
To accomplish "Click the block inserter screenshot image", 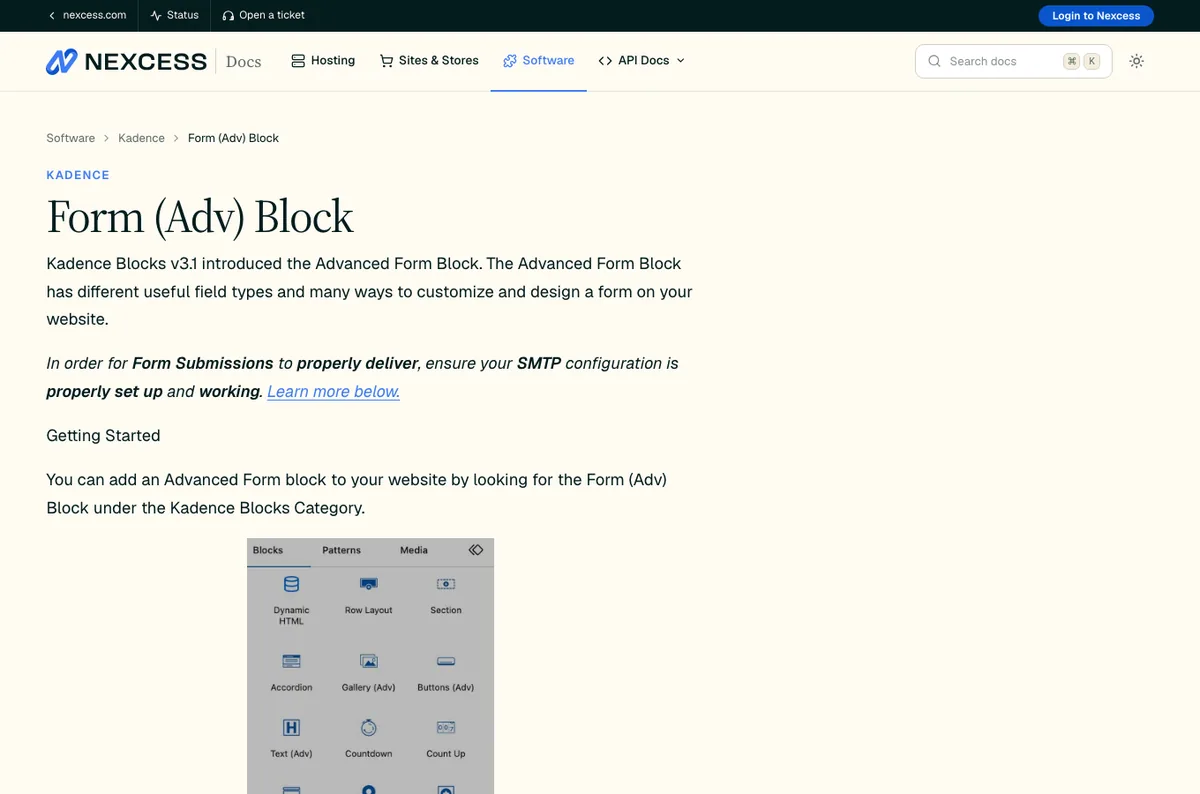I will coord(370,666).
